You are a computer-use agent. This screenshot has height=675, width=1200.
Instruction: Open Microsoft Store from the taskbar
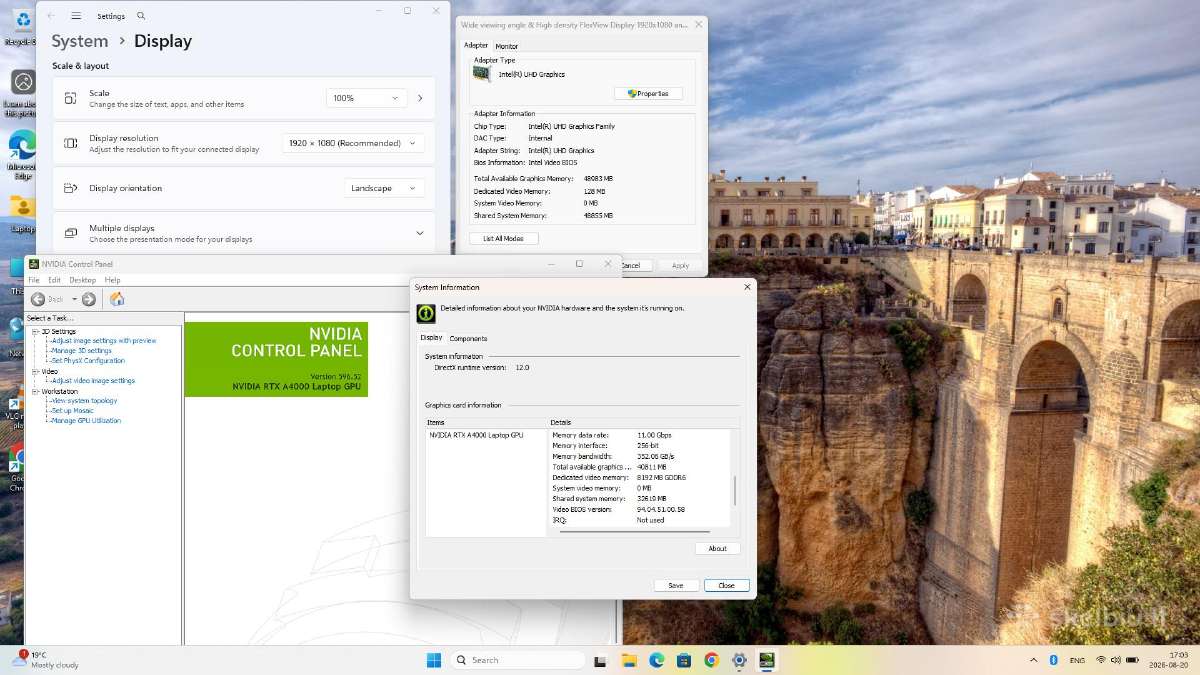click(x=684, y=660)
